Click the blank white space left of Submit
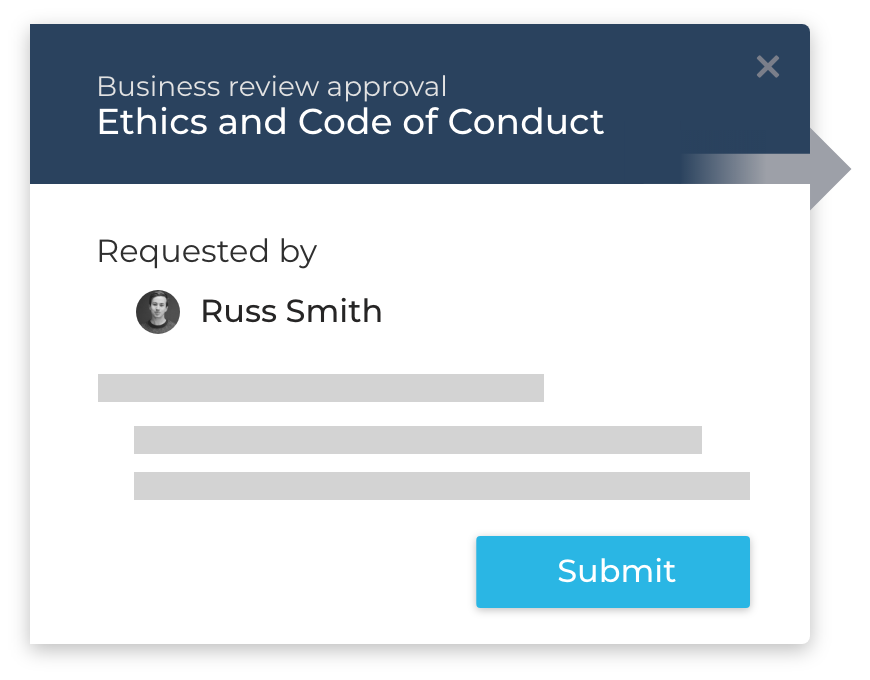Image resolution: width=870 pixels, height=680 pixels. tap(277, 571)
